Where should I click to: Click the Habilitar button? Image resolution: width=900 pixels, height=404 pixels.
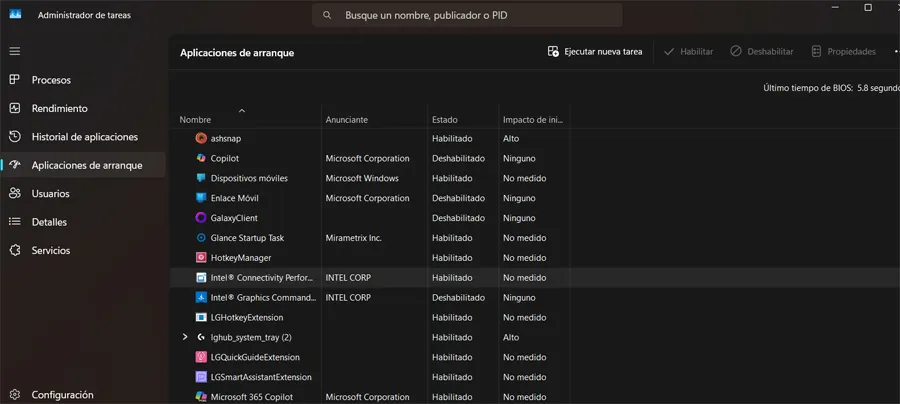688,51
